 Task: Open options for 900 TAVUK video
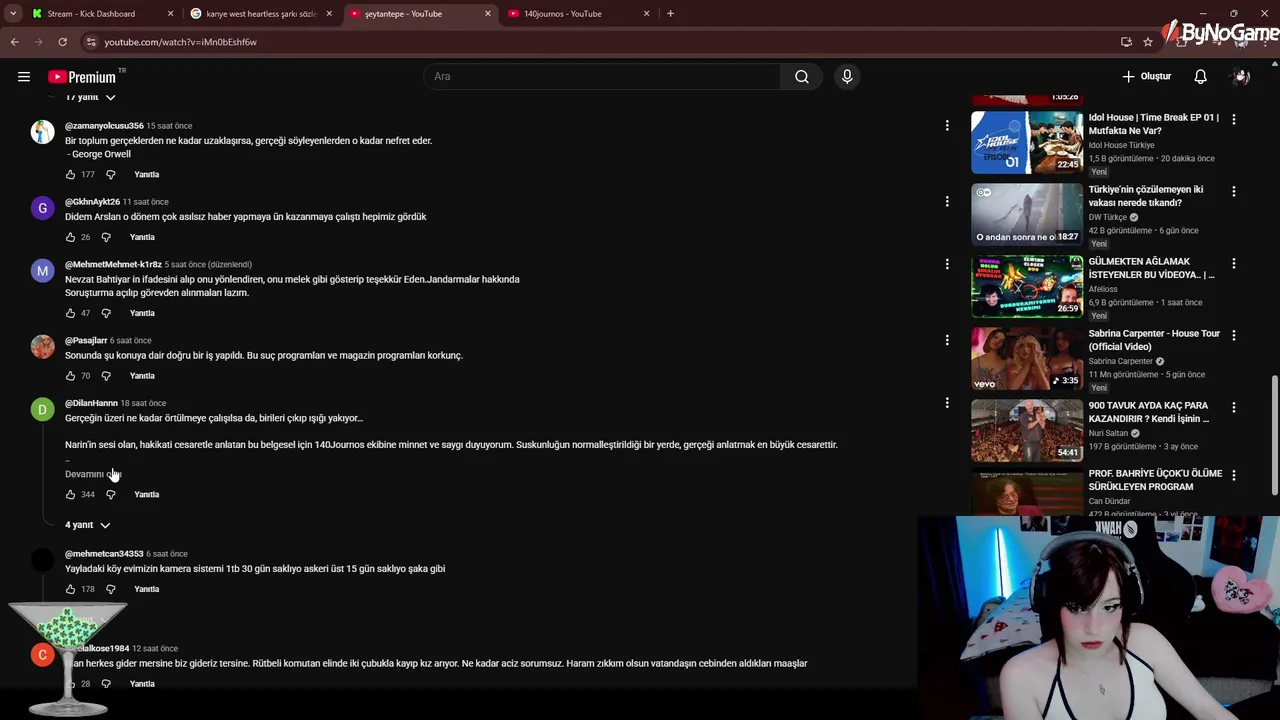click(1233, 407)
